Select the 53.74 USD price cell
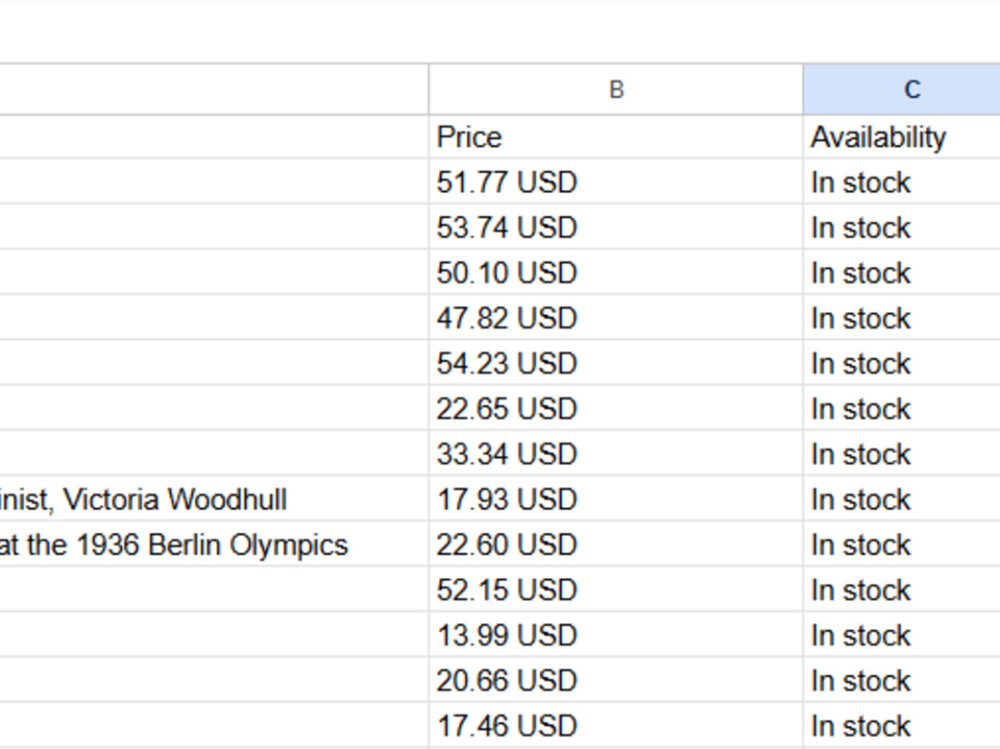The width and height of the screenshot is (1000, 749). click(x=616, y=228)
